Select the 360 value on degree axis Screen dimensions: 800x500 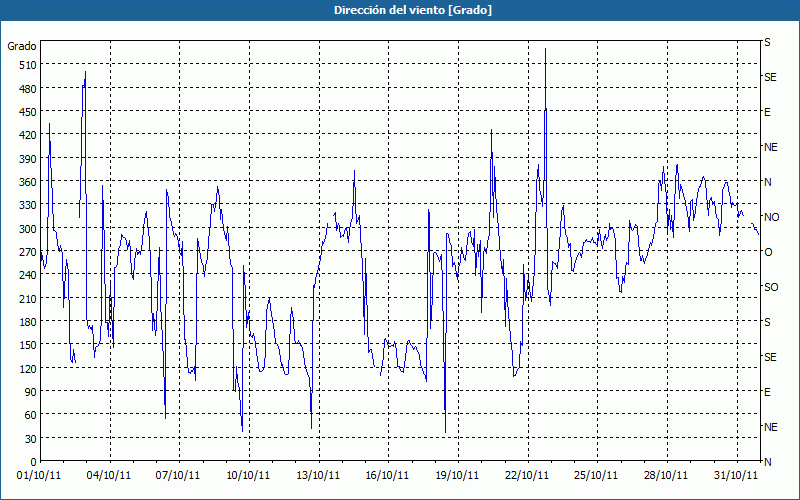point(28,182)
